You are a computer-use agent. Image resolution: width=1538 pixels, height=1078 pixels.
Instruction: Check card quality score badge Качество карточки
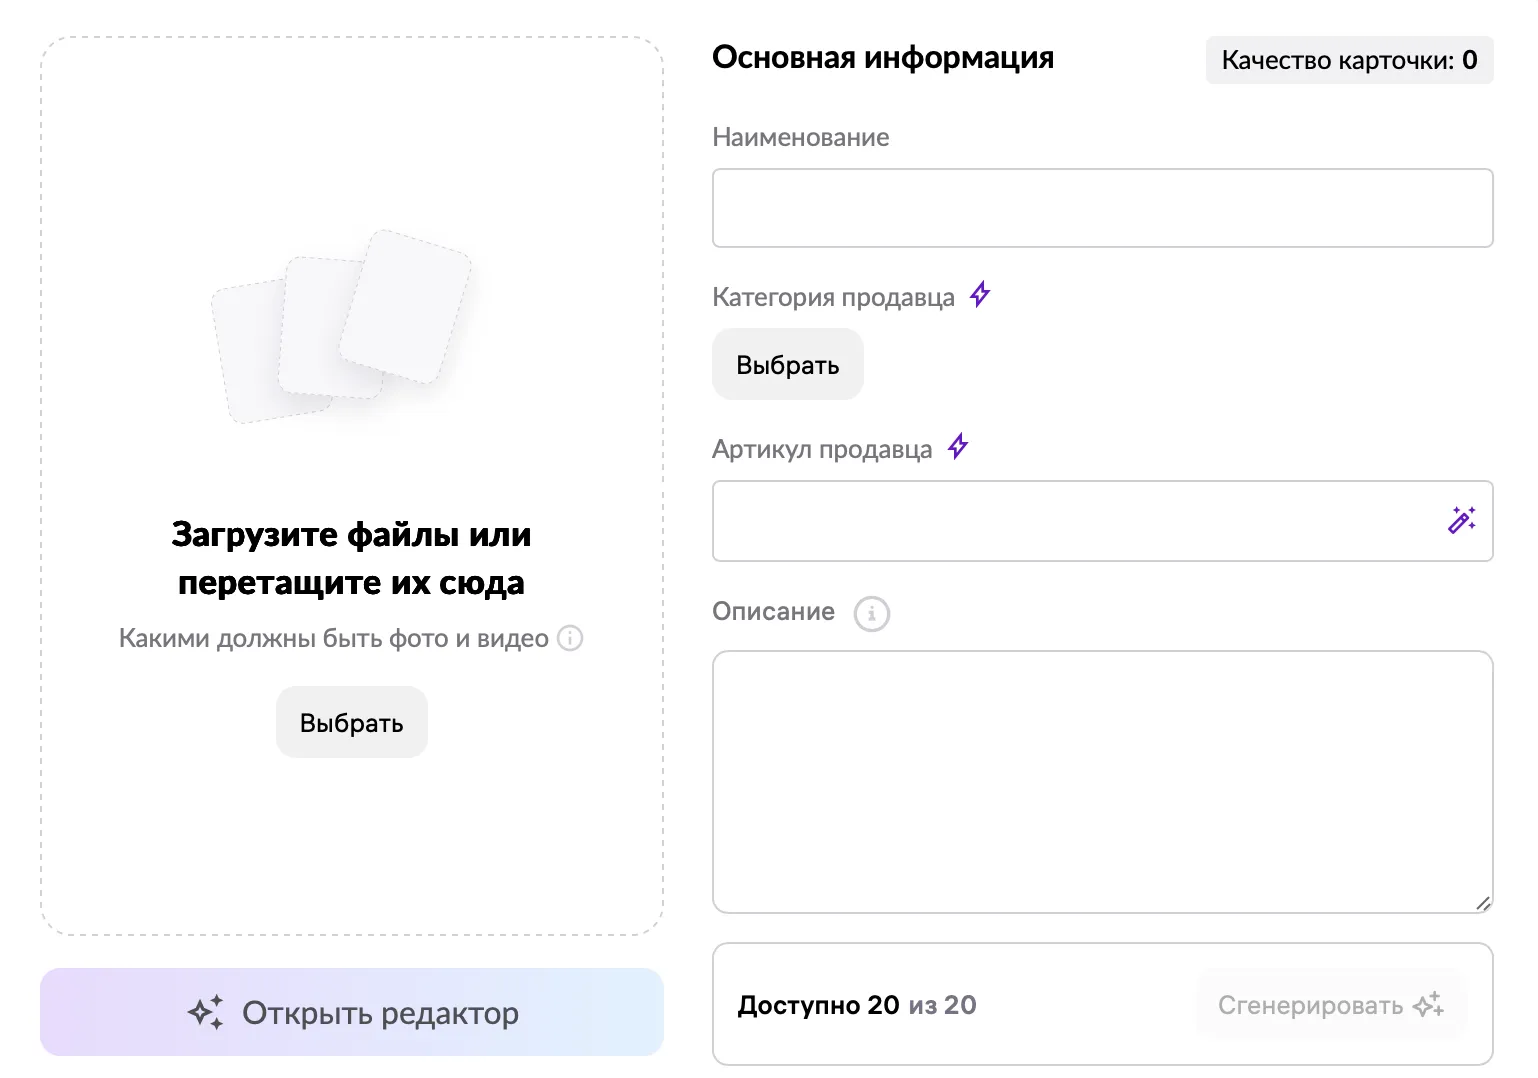1348,60
